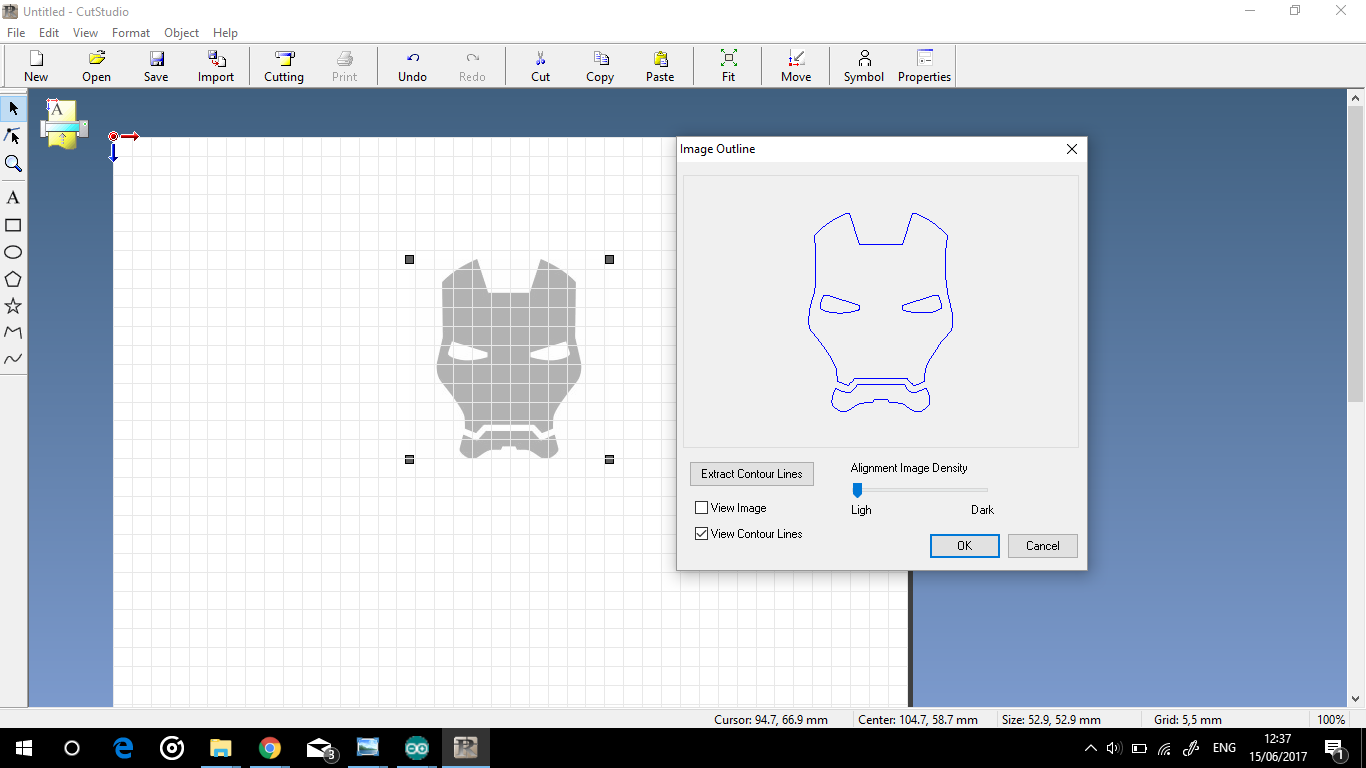The width and height of the screenshot is (1366, 768).
Task: Select the Text A tool
Action: 13,198
